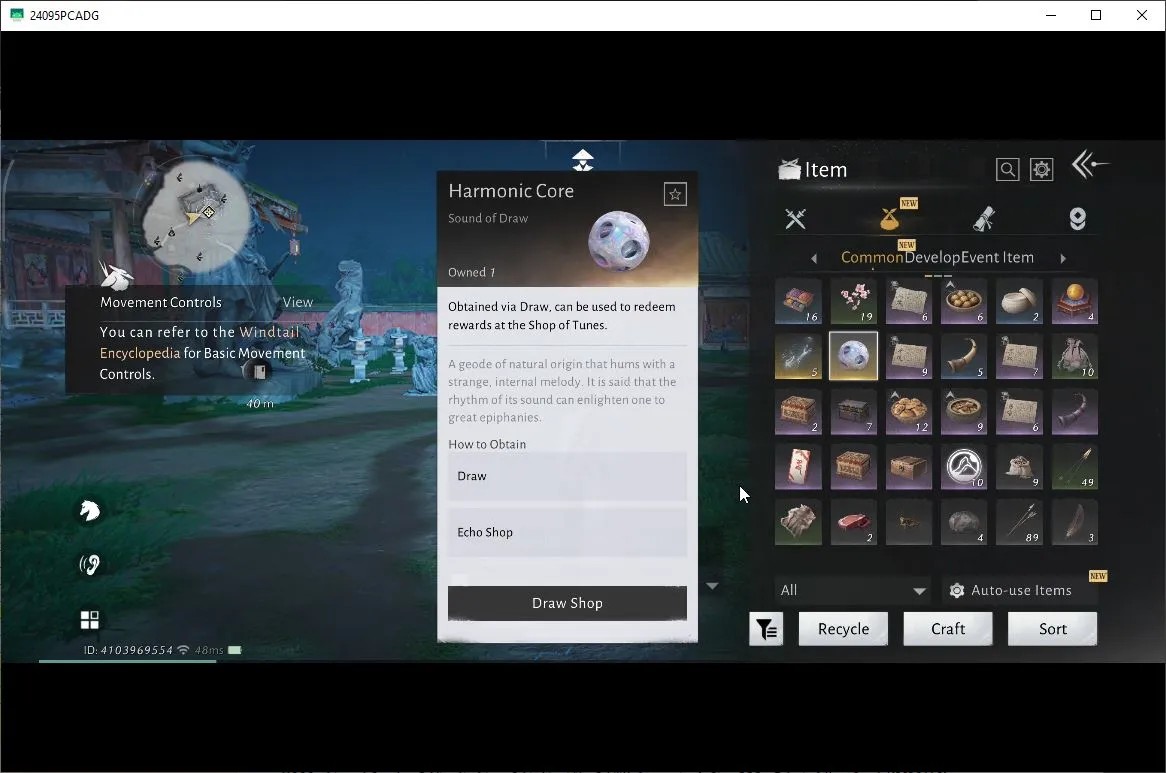Select the pink blossom branch item
1166x773 pixels.
point(853,301)
